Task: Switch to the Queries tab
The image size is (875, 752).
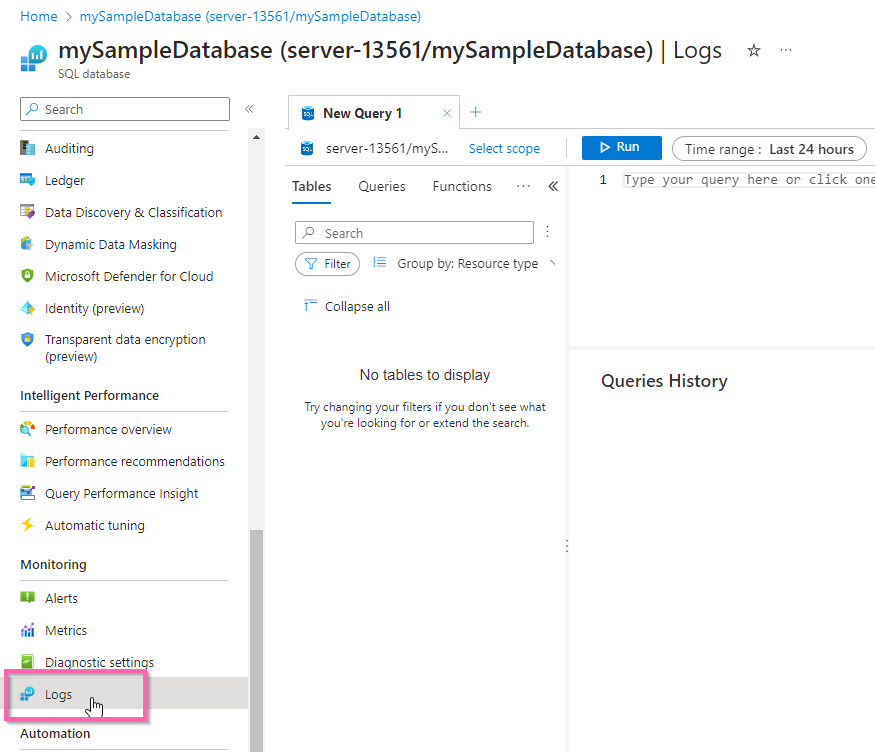Action: pyautogui.click(x=382, y=186)
